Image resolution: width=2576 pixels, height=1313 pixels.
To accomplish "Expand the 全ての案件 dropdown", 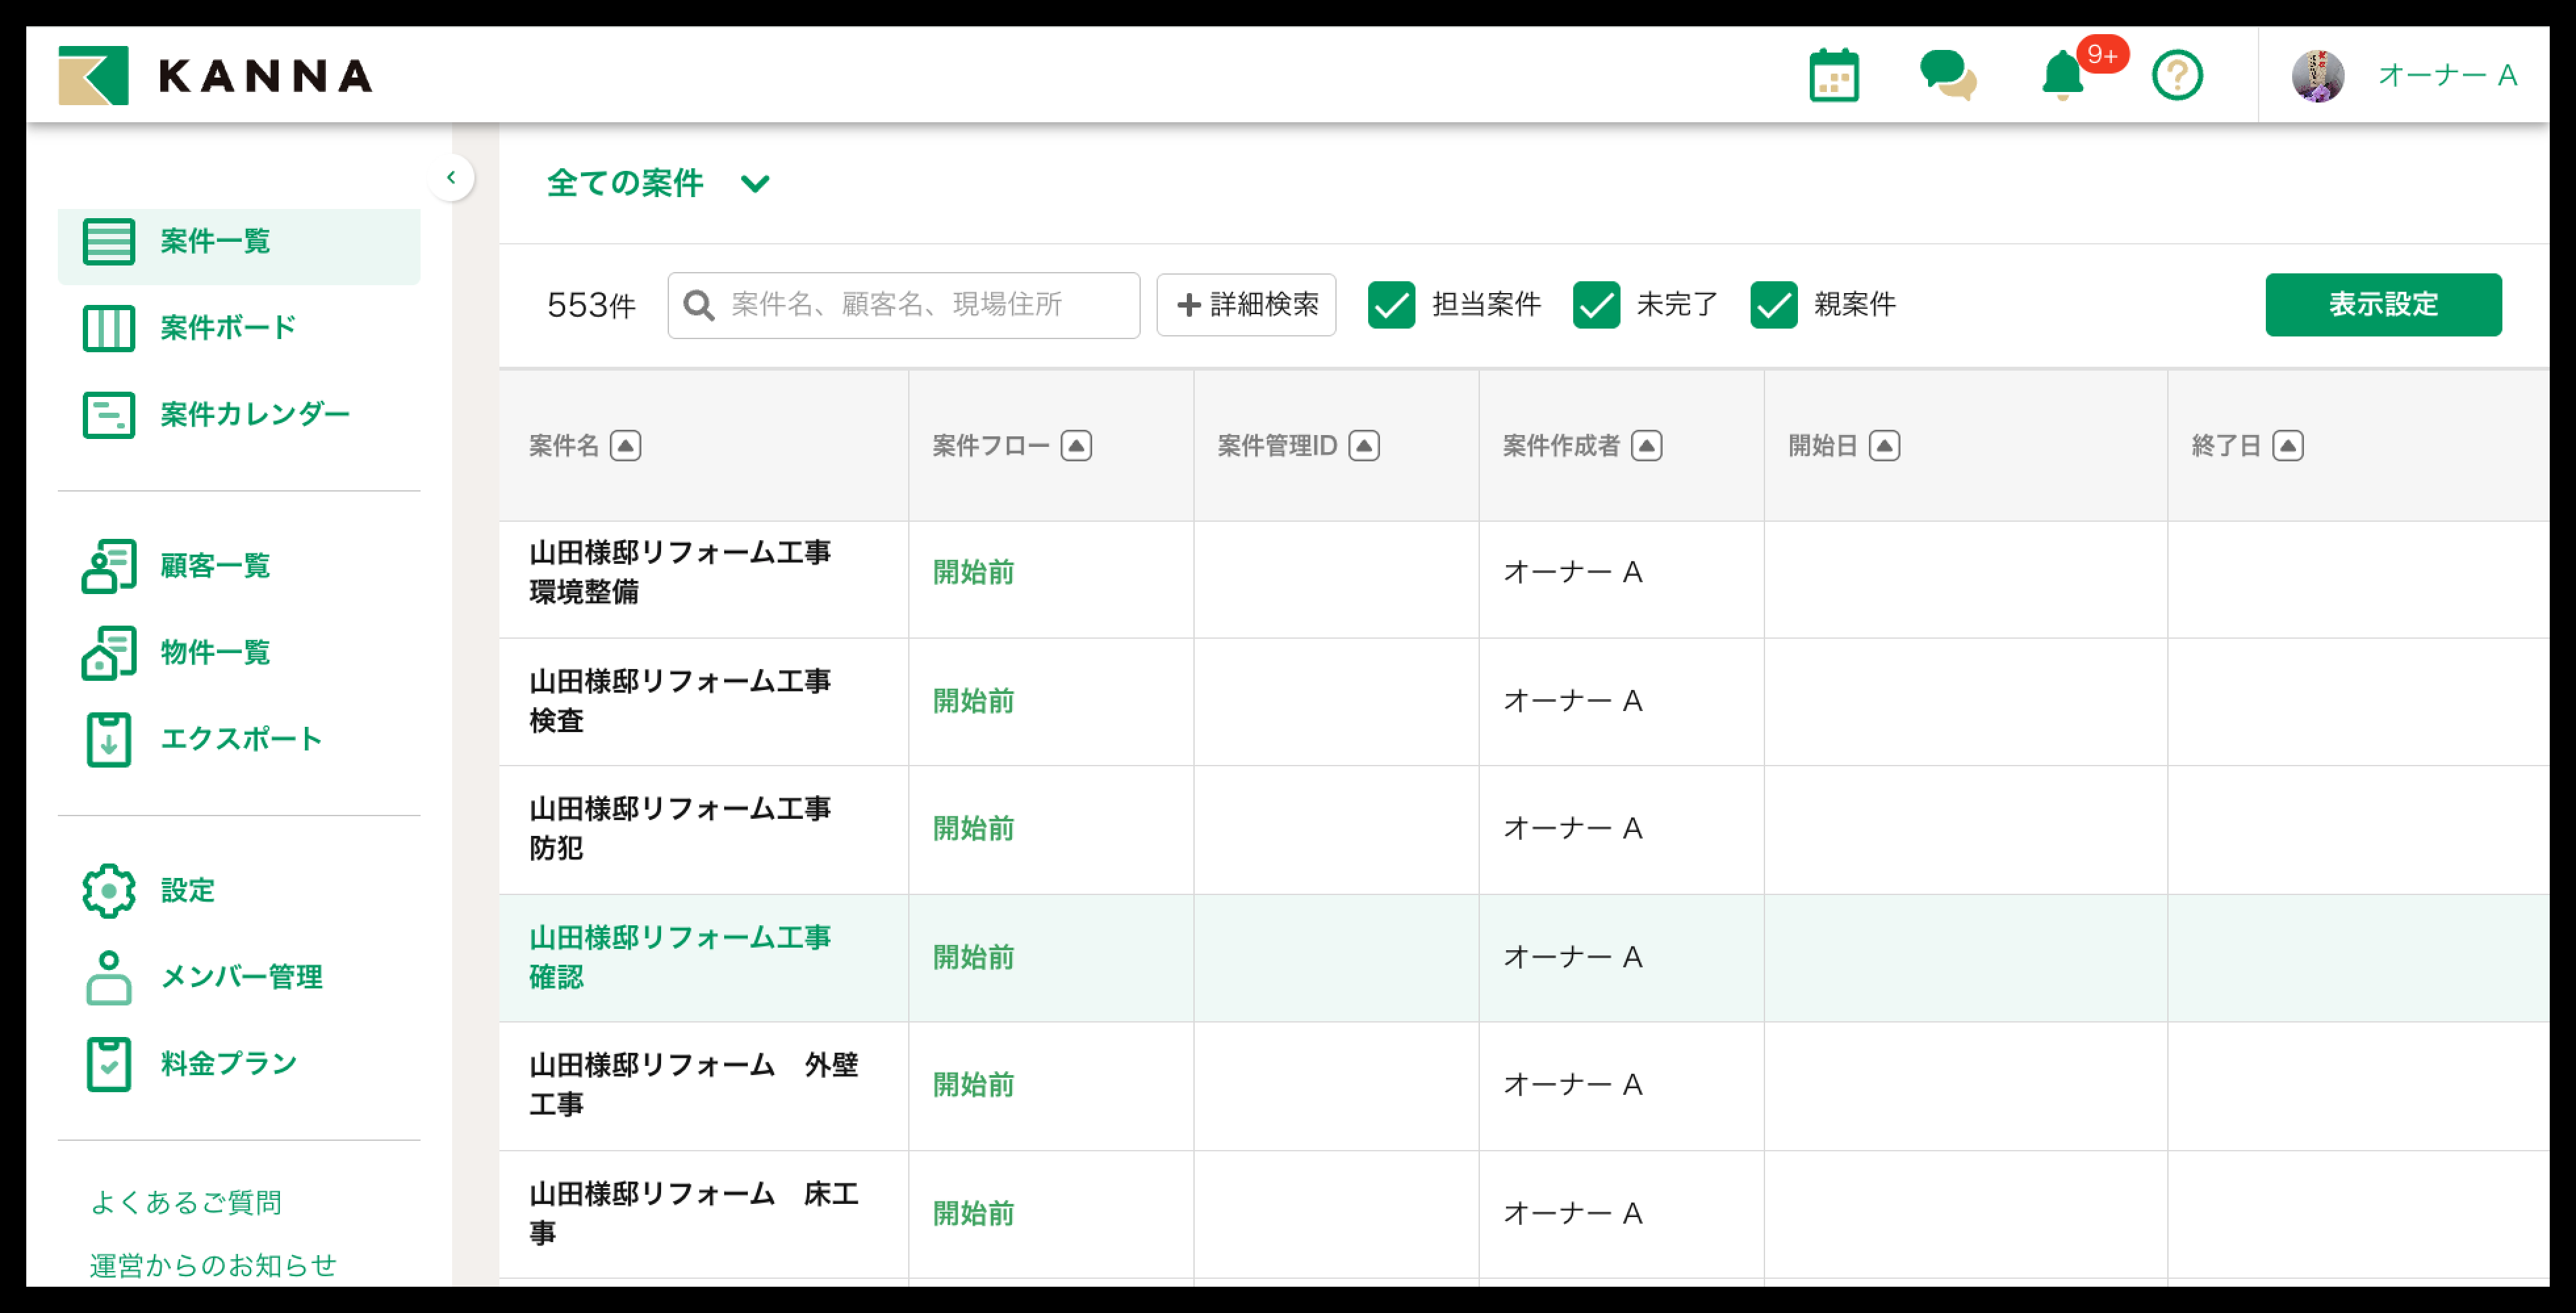I will [755, 184].
